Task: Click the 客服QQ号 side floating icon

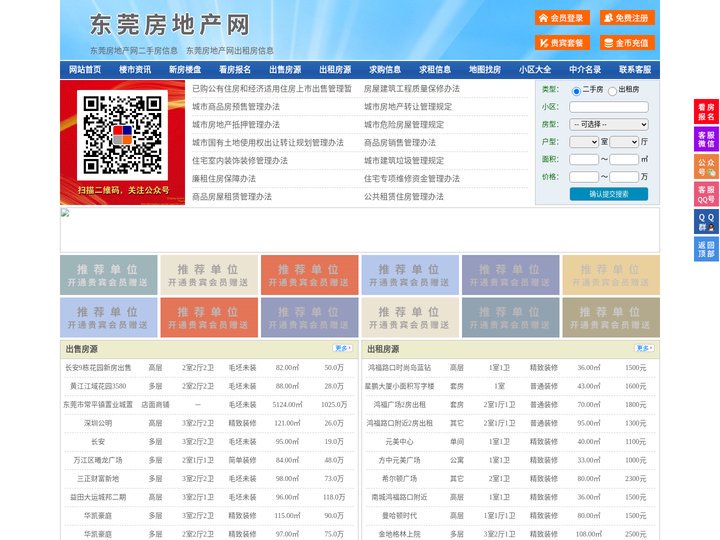Action: pos(706,194)
